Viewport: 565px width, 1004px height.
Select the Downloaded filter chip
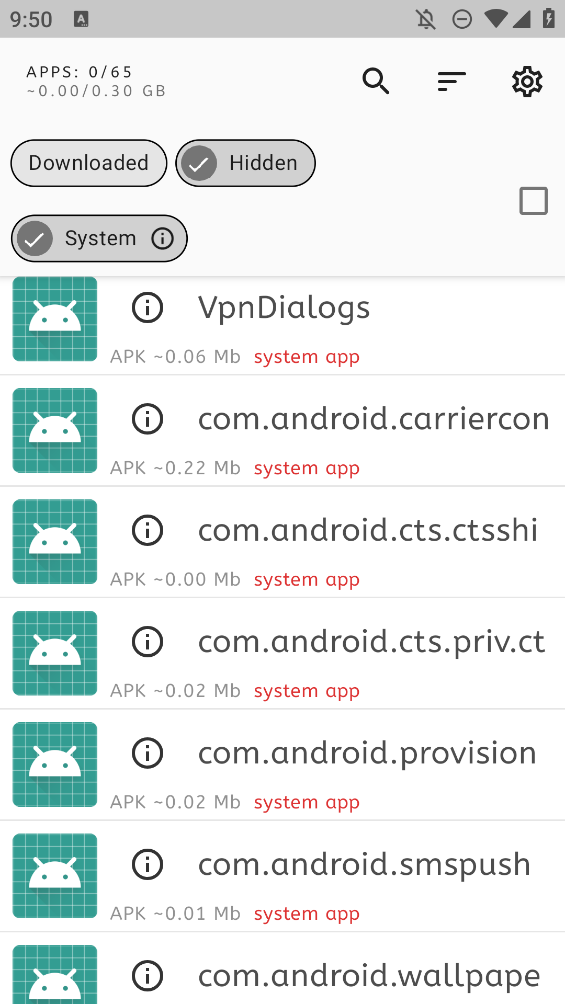click(88, 163)
